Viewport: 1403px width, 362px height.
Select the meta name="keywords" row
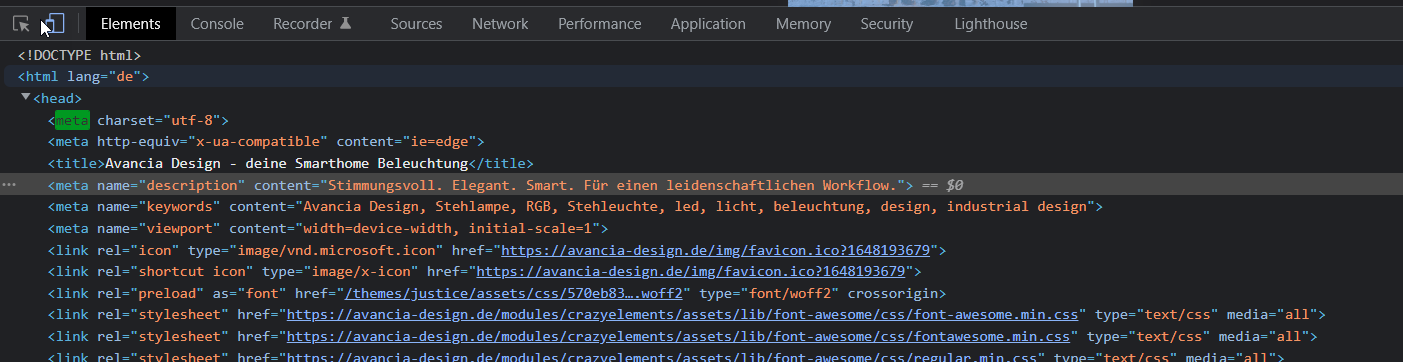pos(575,207)
